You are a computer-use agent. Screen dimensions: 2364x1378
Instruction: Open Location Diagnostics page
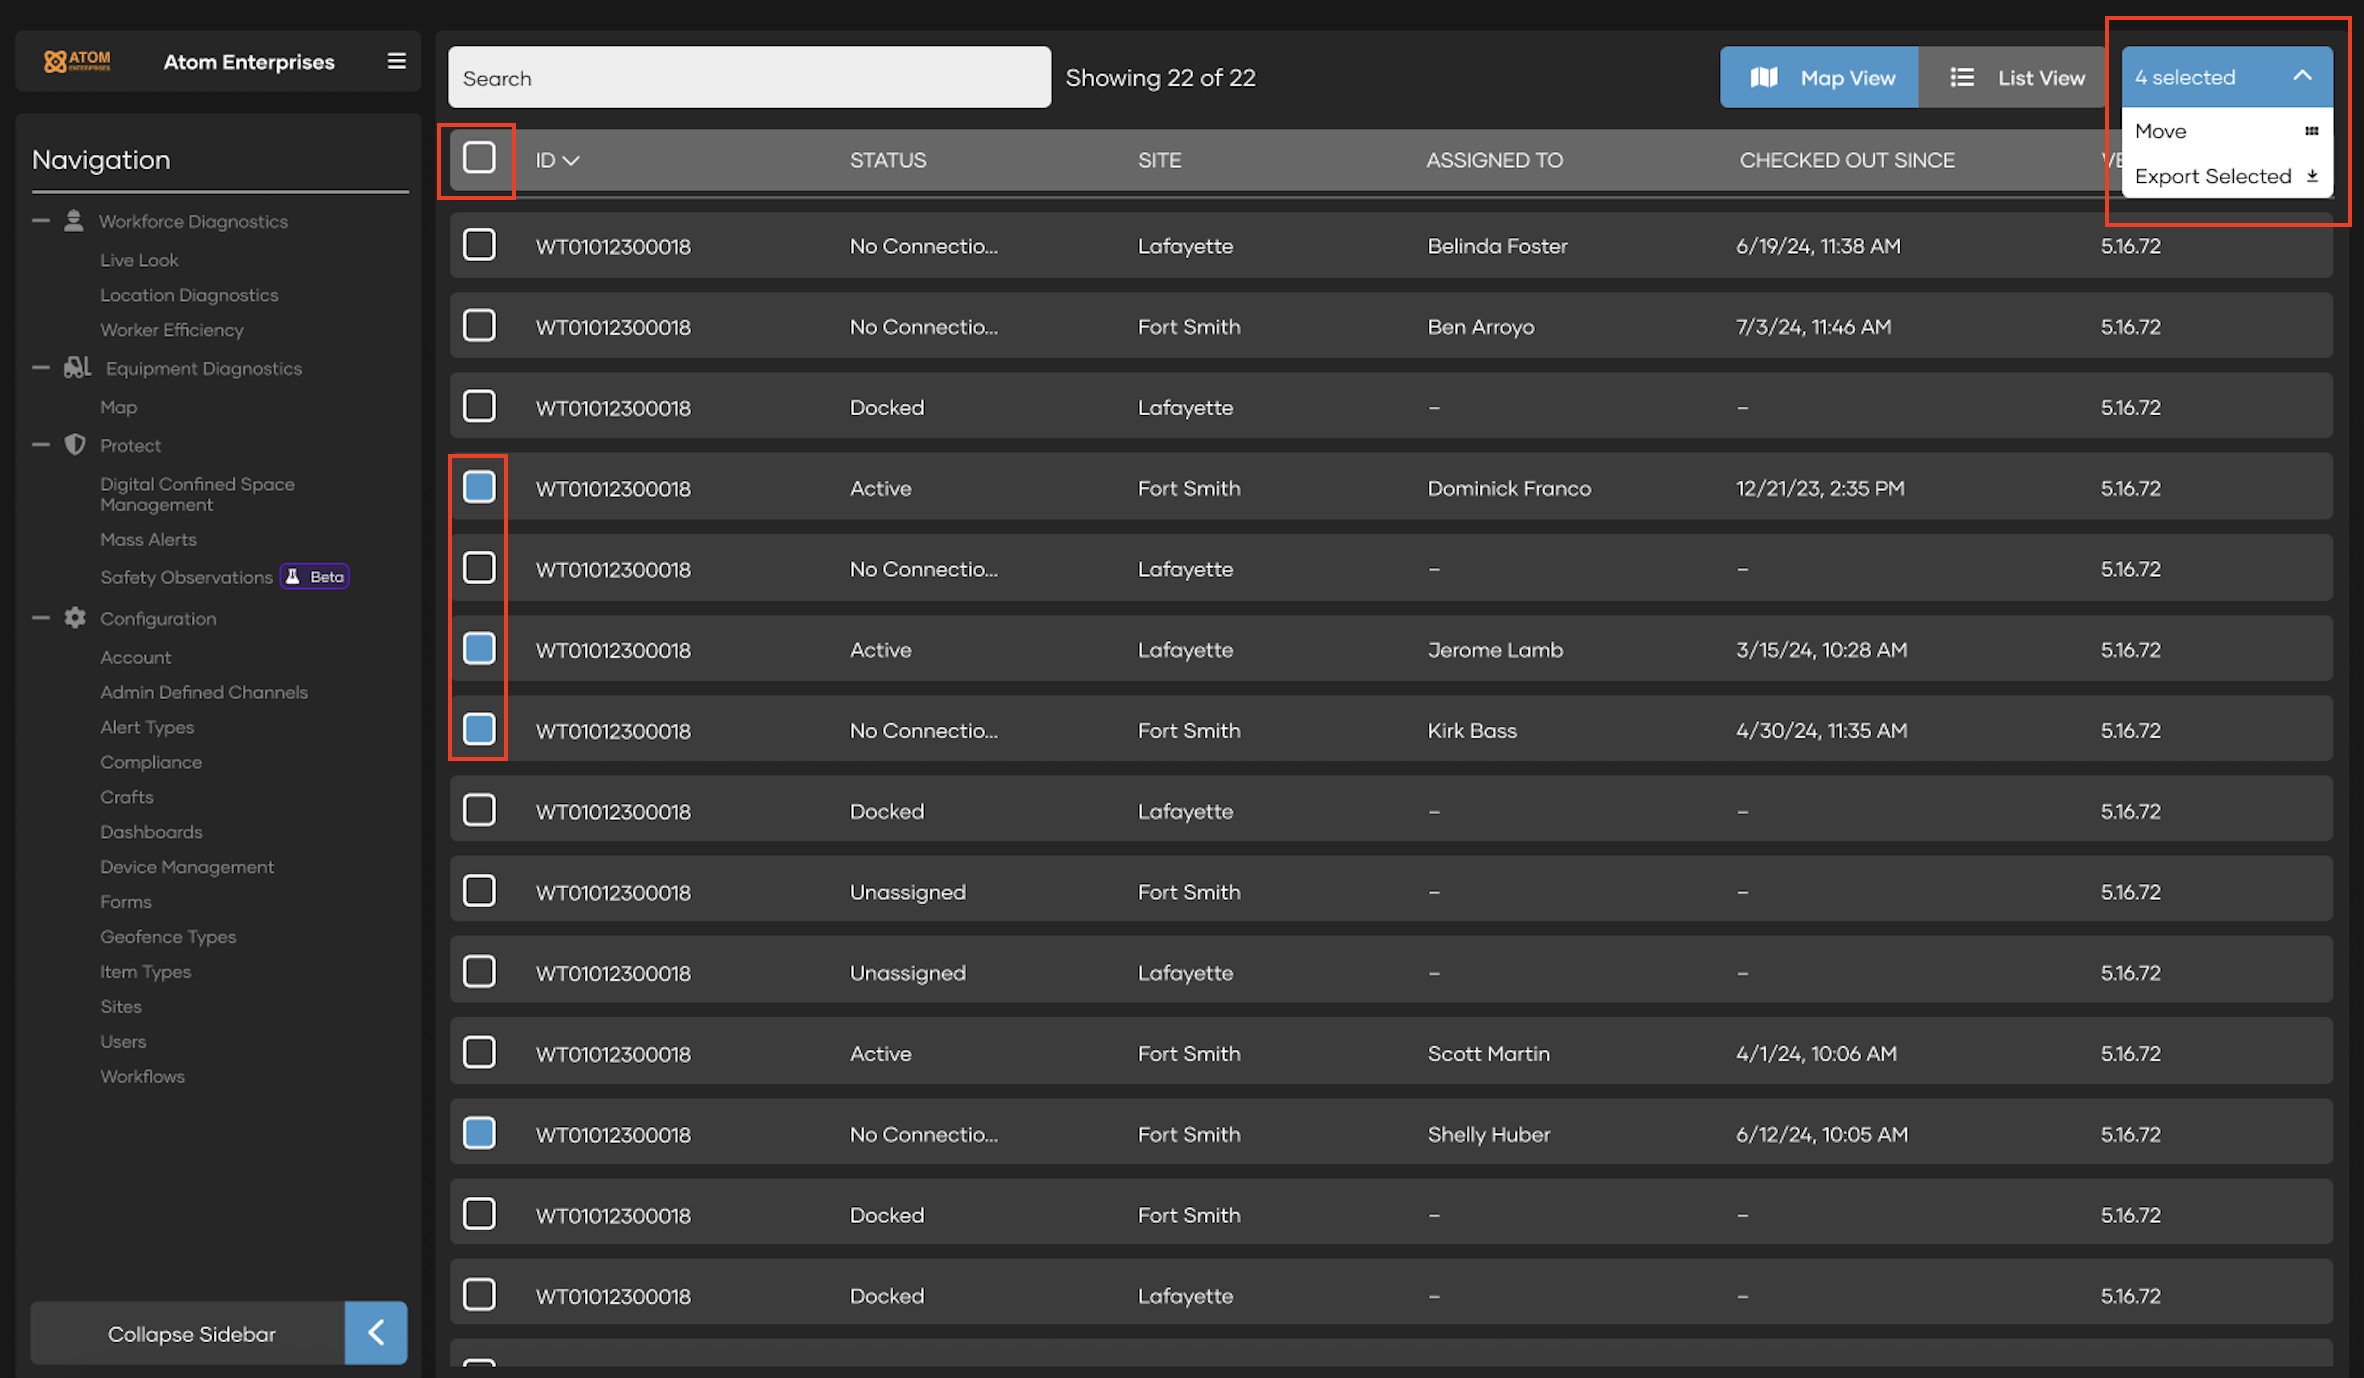click(189, 295)
